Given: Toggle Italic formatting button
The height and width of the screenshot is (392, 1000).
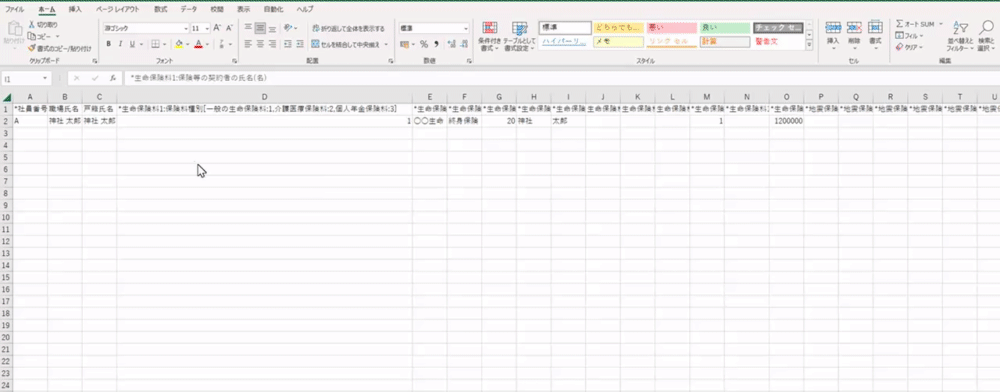Looking at the screenshot, I should click(120, 44).
